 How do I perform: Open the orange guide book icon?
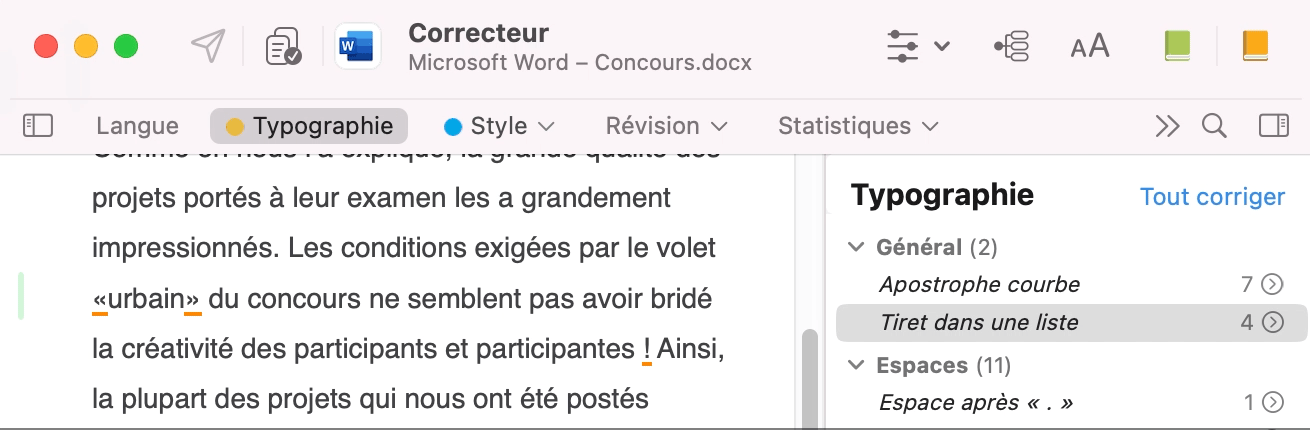(x=1254, y=47)
